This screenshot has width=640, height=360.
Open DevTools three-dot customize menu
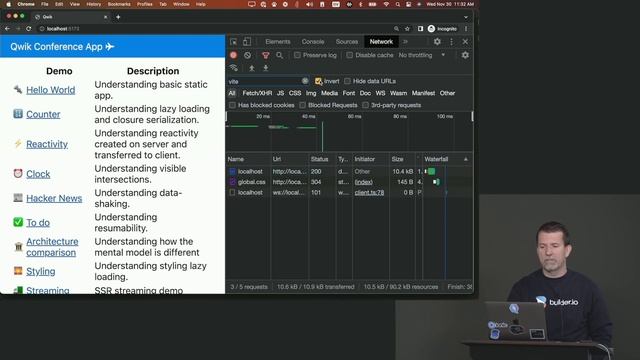pos(451,42)
